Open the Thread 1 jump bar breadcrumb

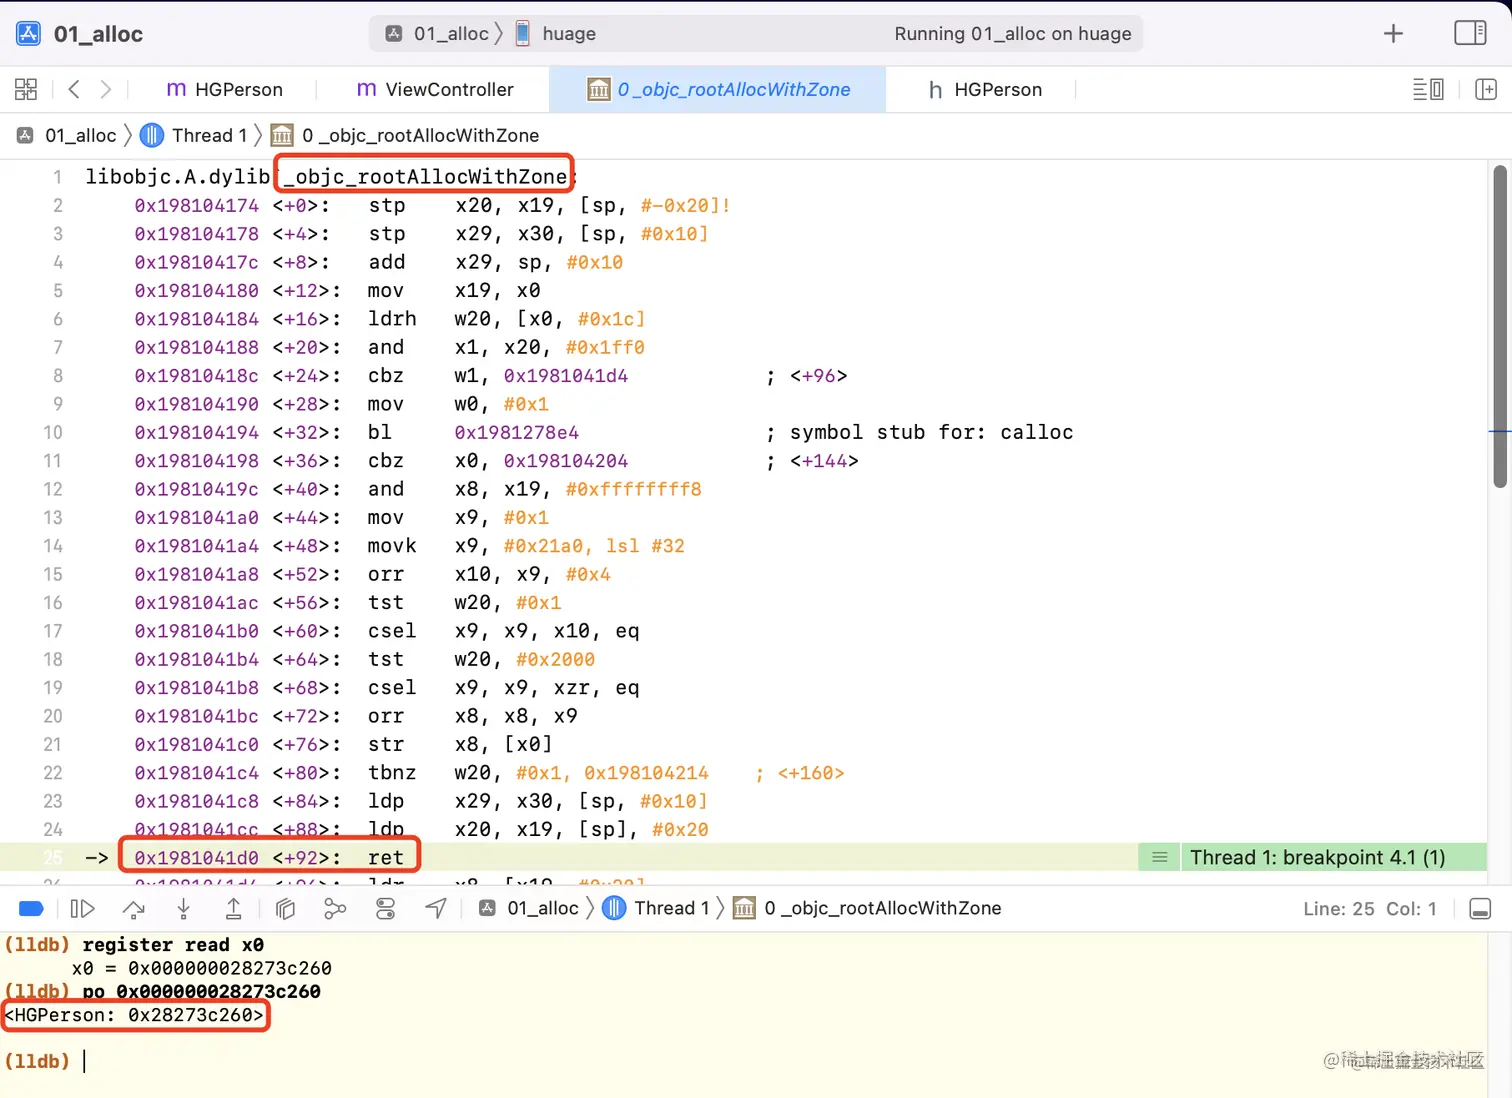pos(194,135)
